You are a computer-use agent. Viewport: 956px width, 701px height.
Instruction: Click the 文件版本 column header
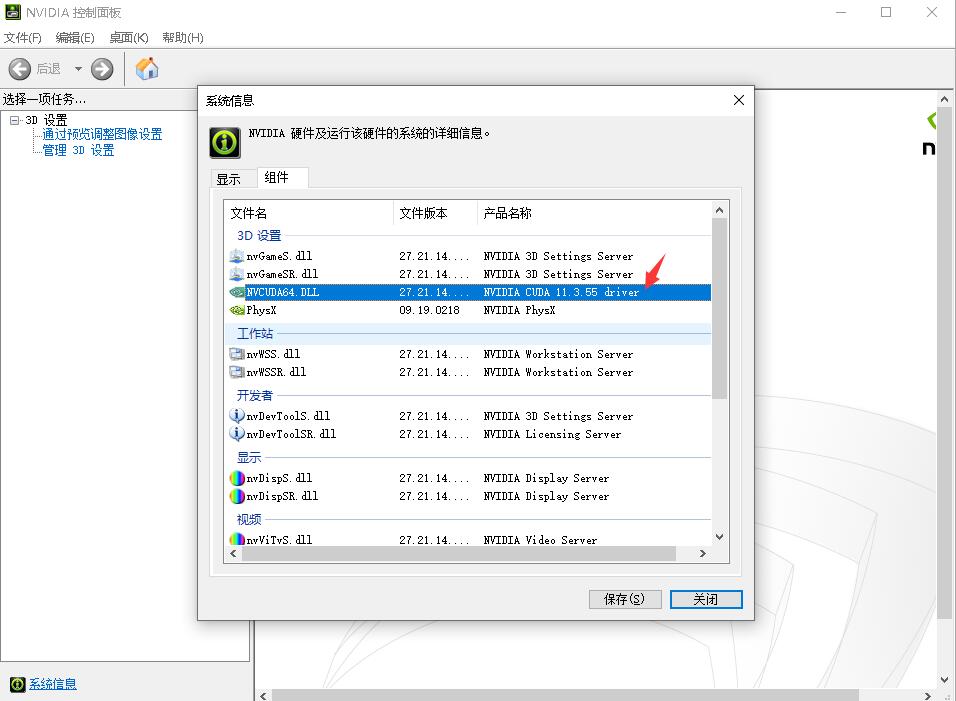point(435,213)
